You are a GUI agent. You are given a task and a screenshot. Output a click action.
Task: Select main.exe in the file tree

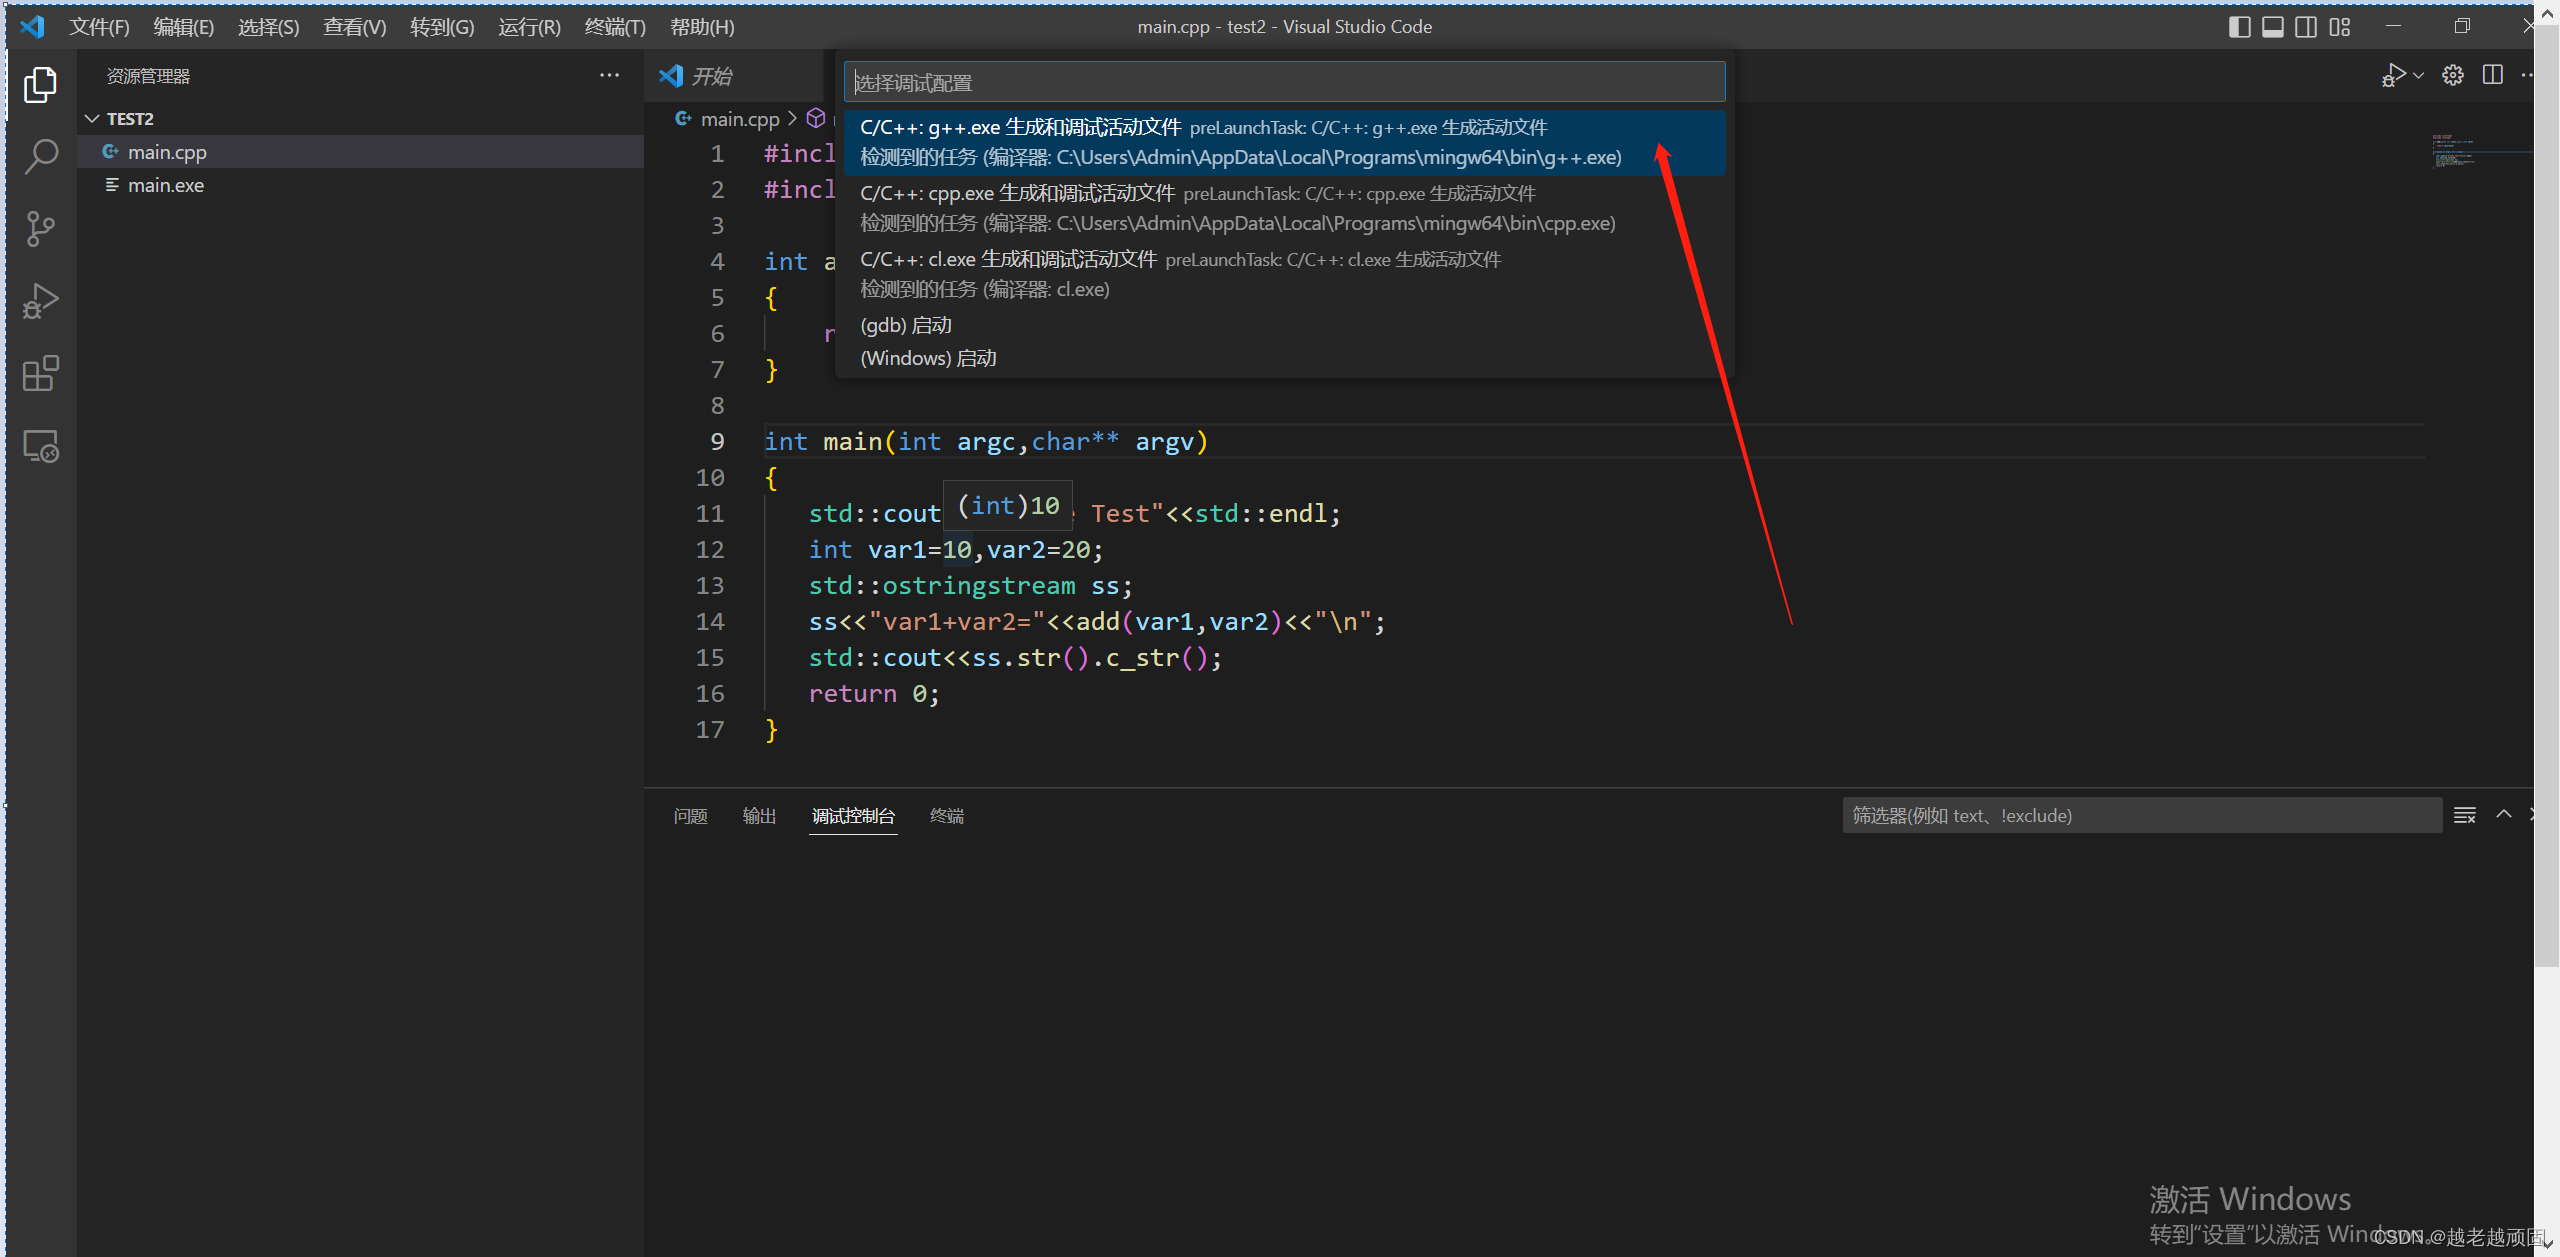tap(361, 185)
